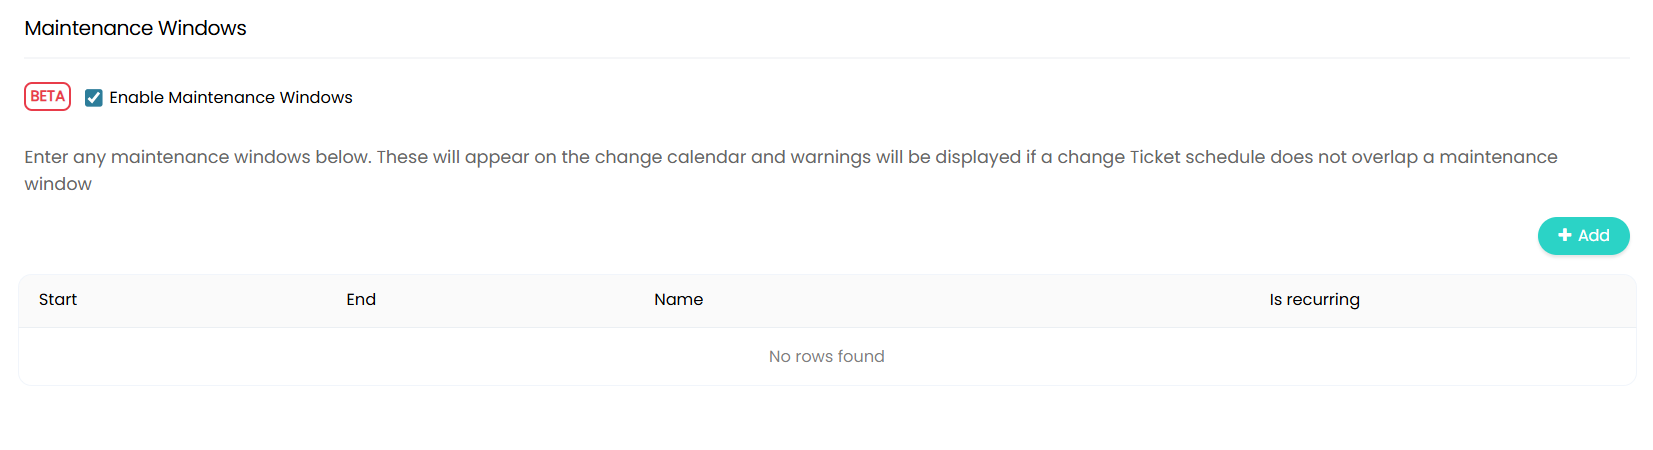Image resolution: width=1653 pixels, height=450 pixels.
Task: Click "Add" text on the teal button
Action: pyautogui.click(x=1594, y=236)
